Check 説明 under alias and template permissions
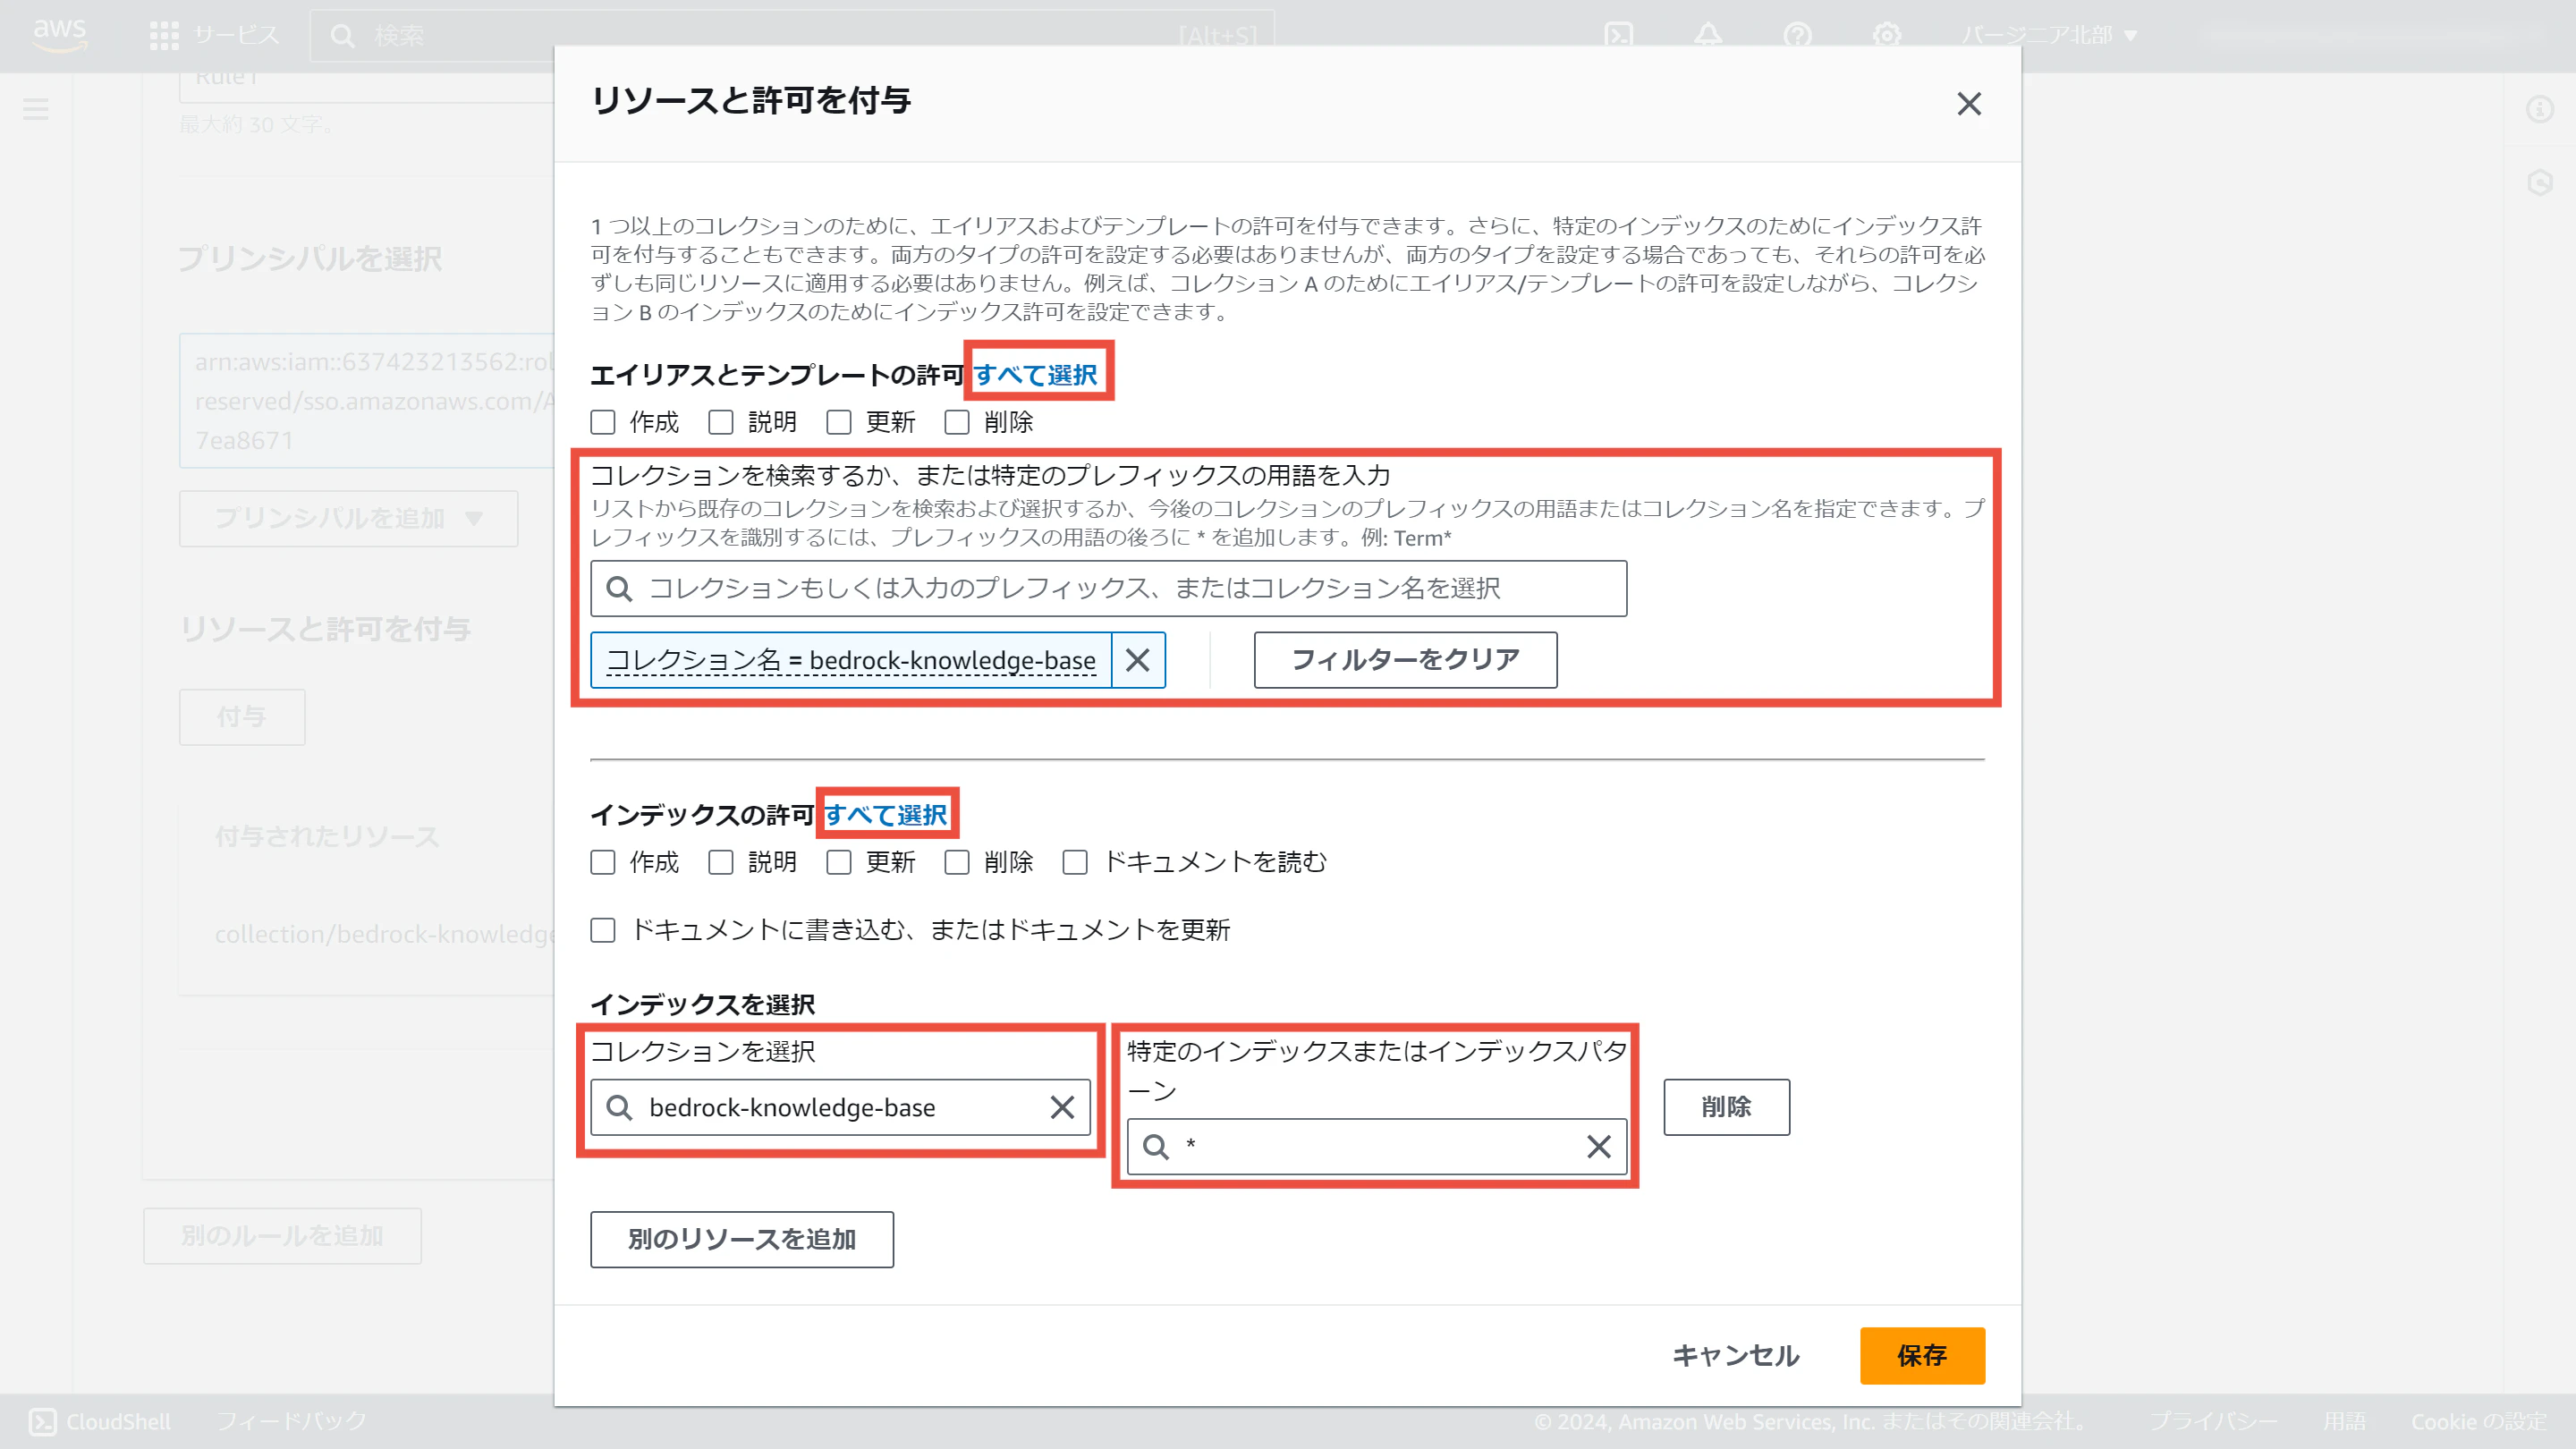2576x1449 pixels. [720, 422]
